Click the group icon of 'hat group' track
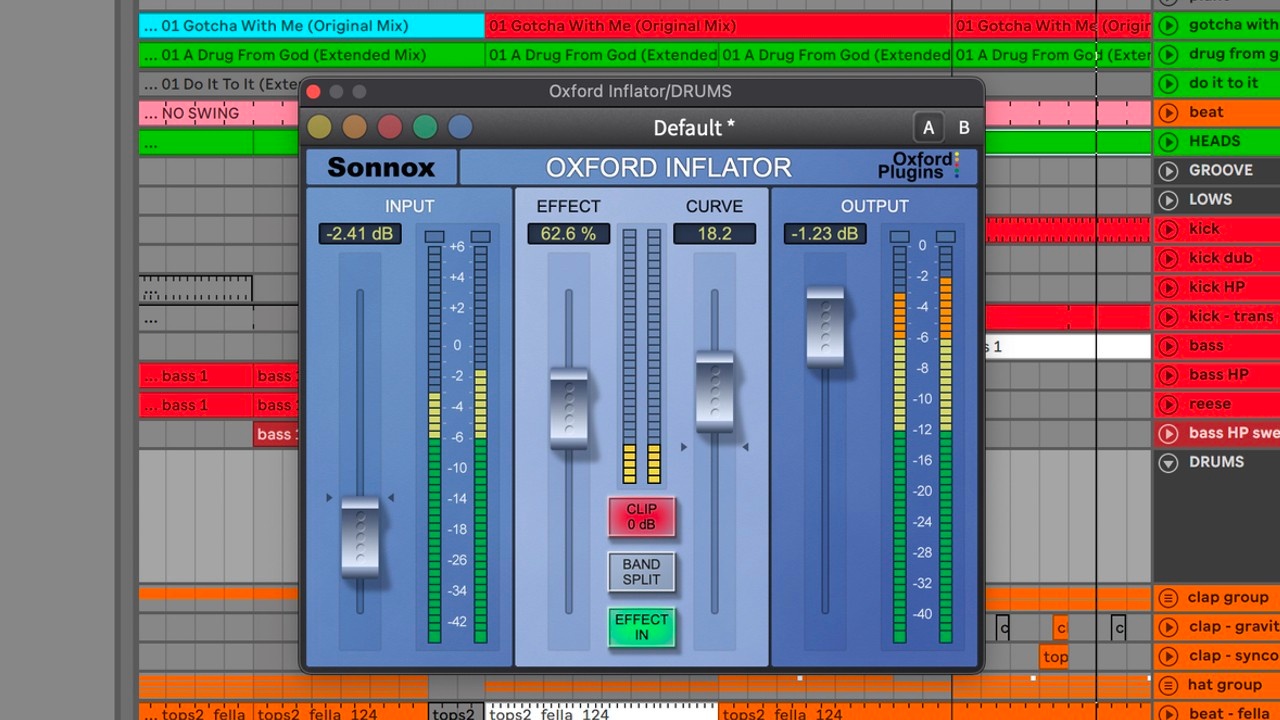1280x720 pixels. click(x=1168, y=685)
